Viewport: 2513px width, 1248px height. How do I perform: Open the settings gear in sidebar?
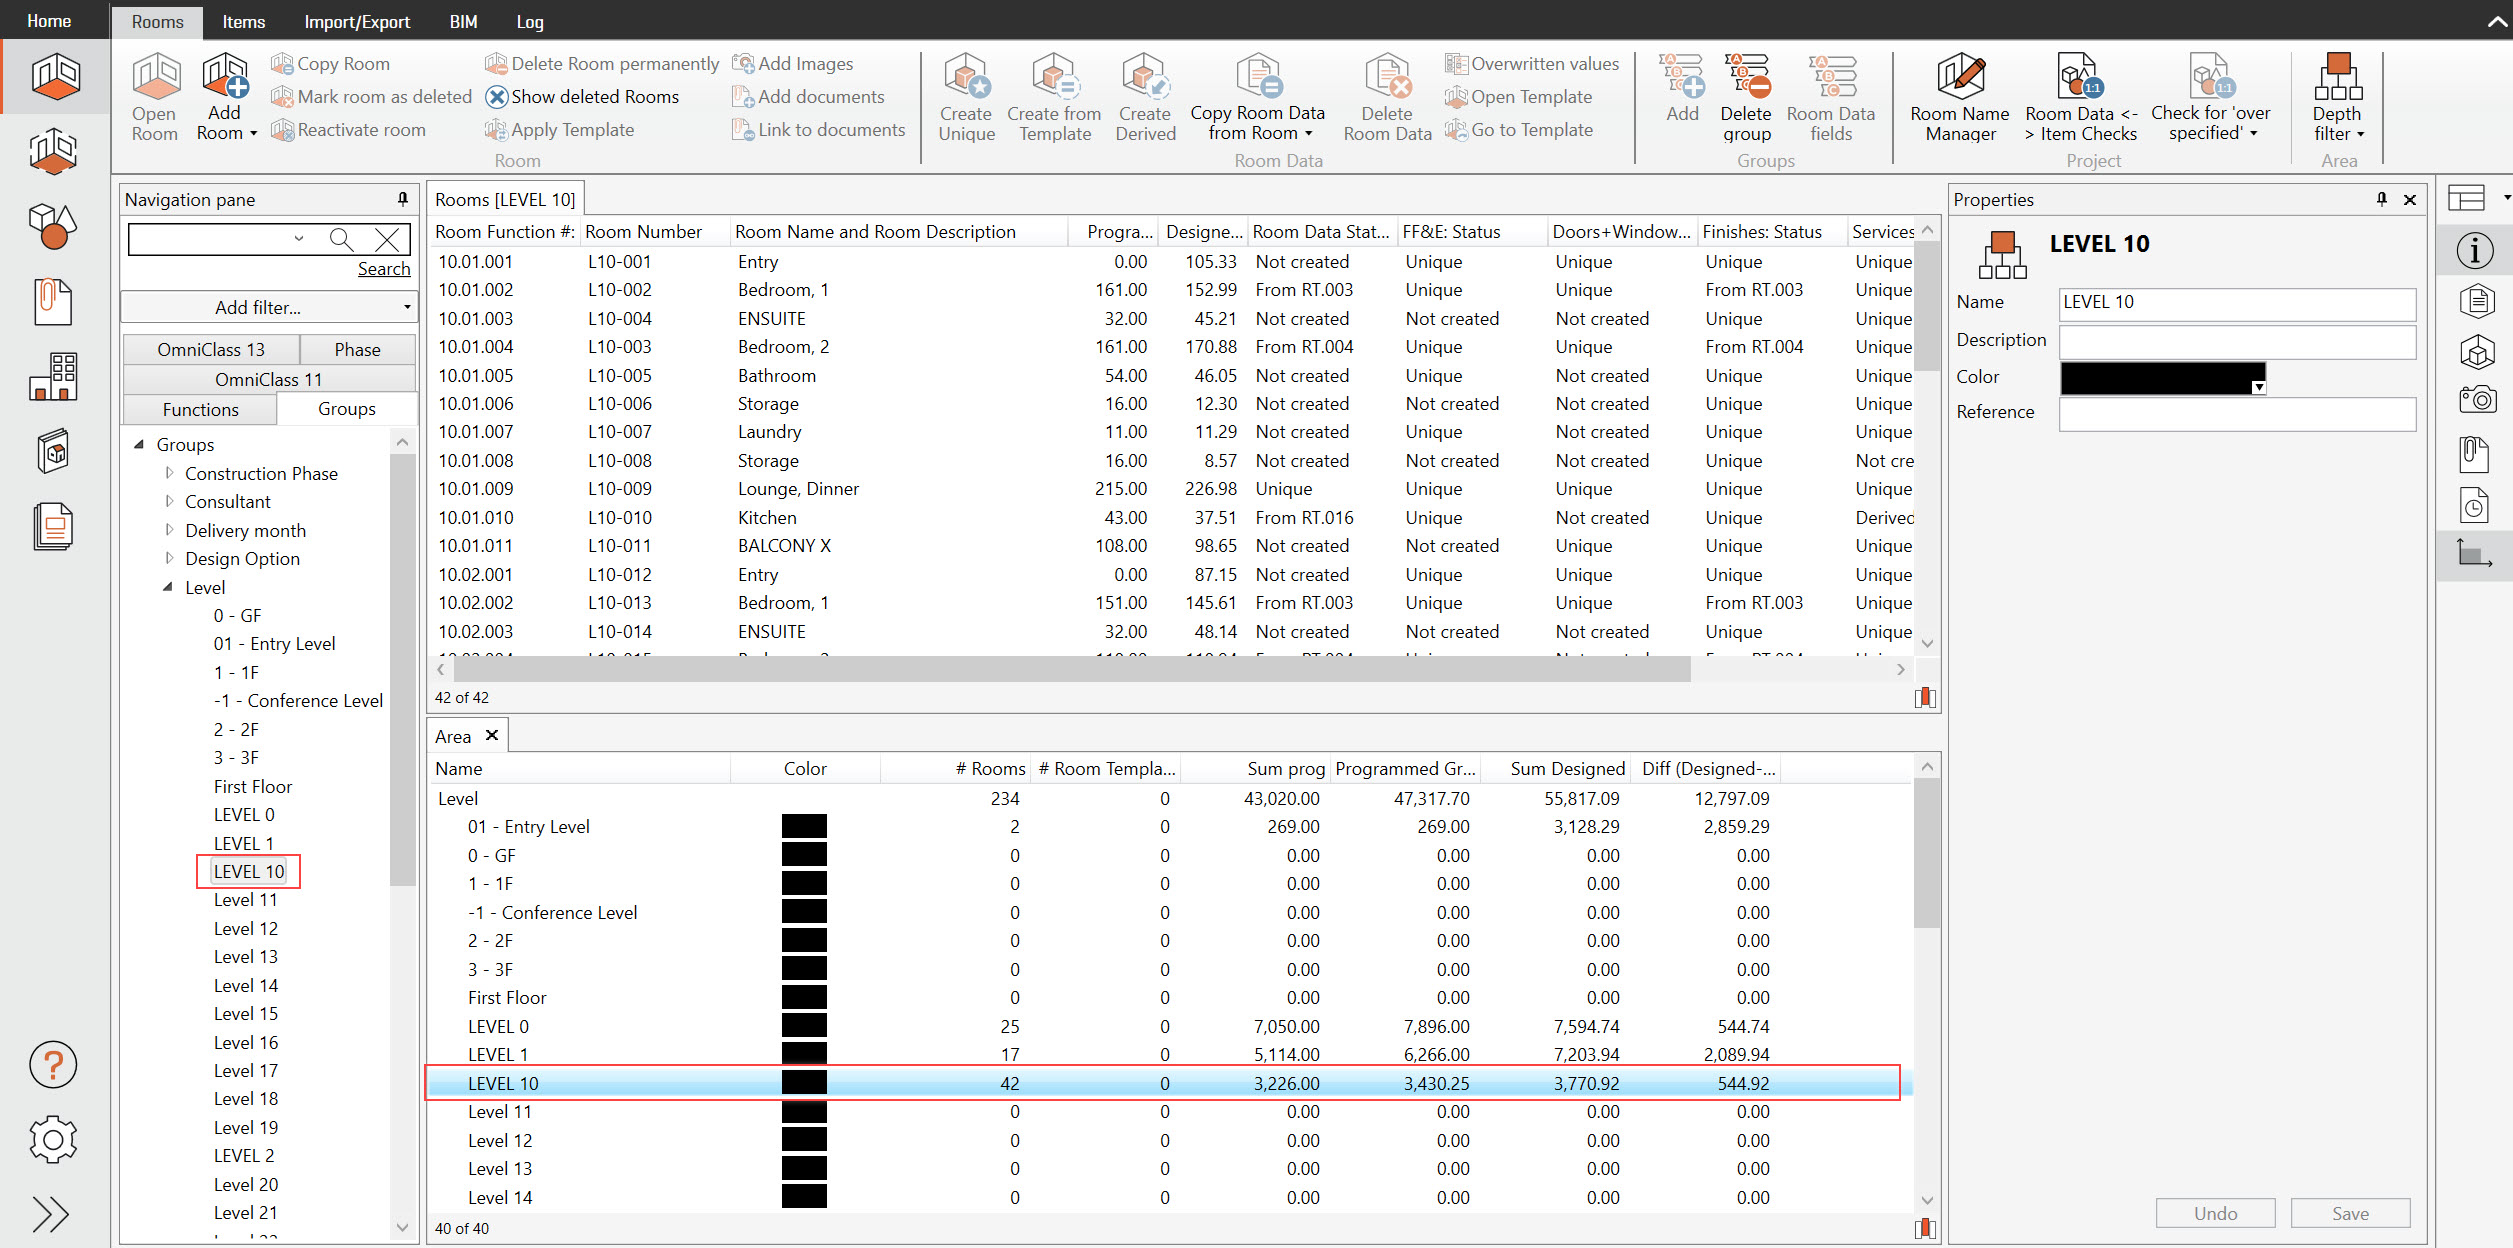[52, 1139]
